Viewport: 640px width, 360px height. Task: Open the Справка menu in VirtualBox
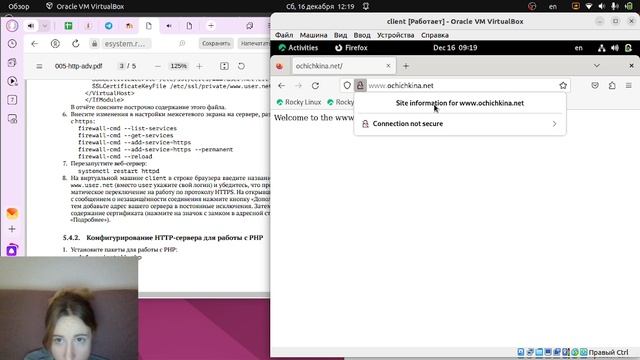click(435, 35)
